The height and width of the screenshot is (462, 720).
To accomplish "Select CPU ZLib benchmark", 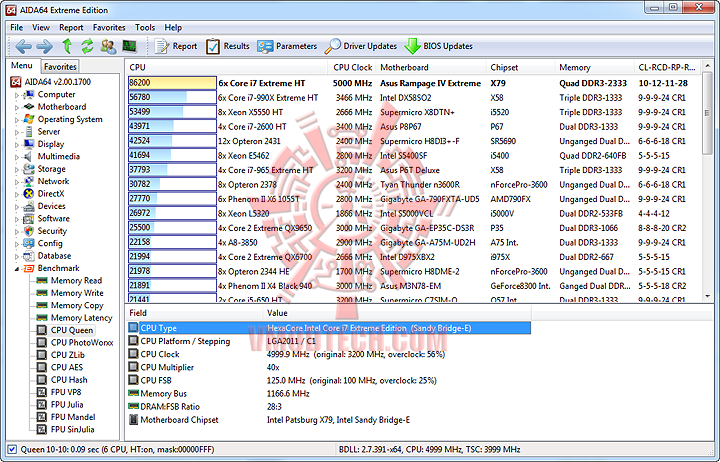I will 68,355.
